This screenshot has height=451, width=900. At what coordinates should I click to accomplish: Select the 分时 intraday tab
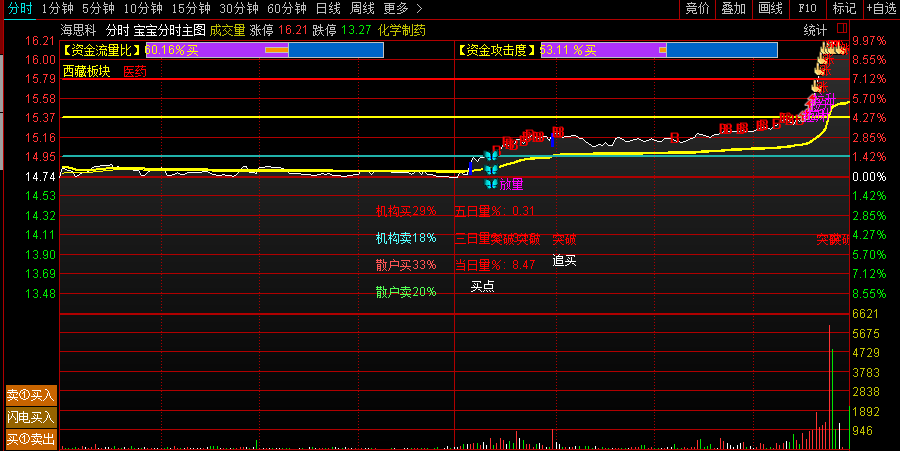coord(20,9)
